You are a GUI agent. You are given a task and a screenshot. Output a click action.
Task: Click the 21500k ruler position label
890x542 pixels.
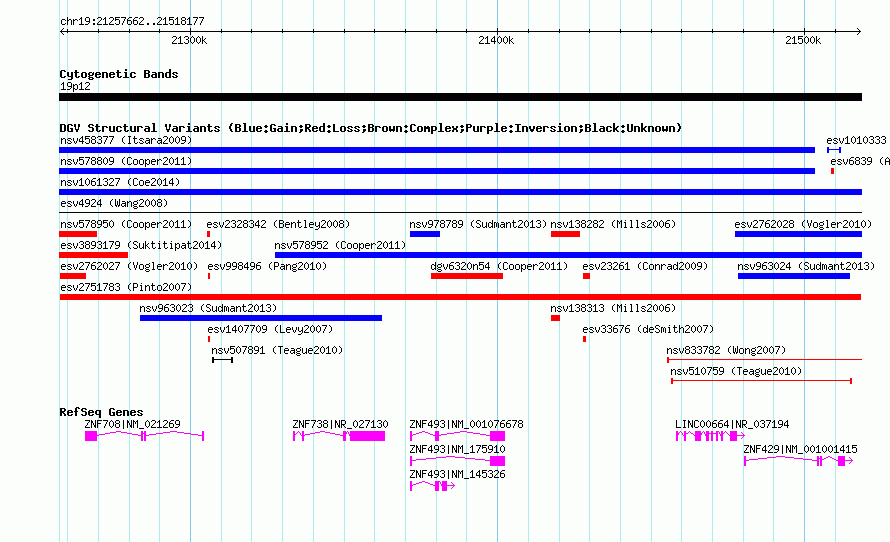(x=803, y=40)
